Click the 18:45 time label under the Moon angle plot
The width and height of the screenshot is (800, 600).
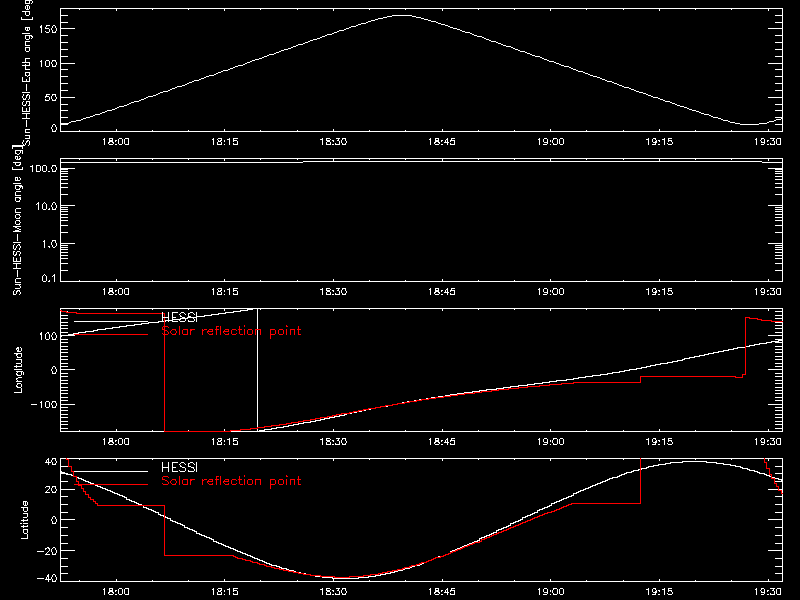tap(442, 292)
